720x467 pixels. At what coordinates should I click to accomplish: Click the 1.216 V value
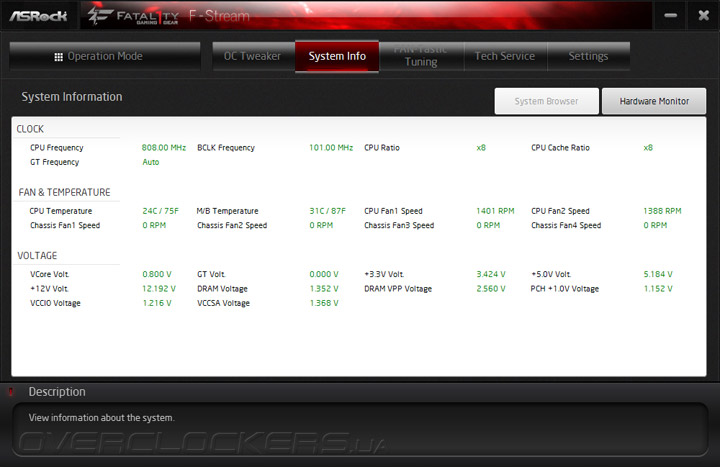[x=157, y=303]
